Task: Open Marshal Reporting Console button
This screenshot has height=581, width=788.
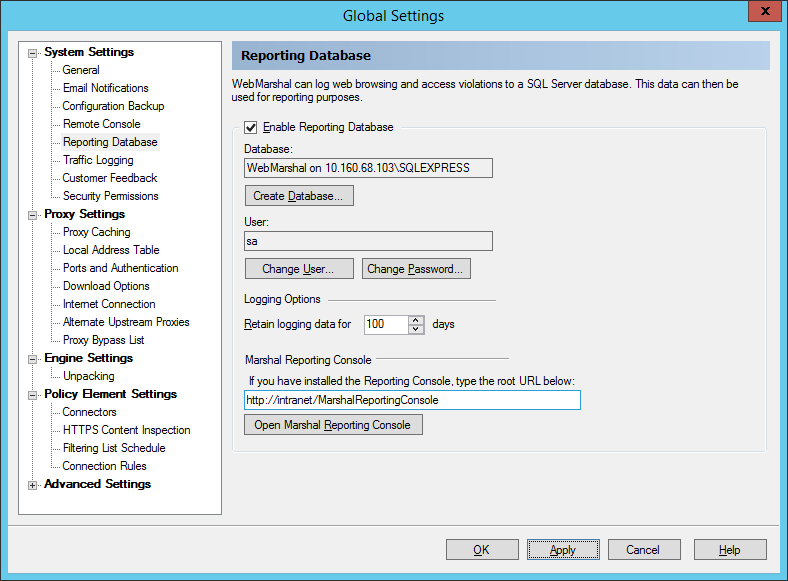Action: pos(333,425)
